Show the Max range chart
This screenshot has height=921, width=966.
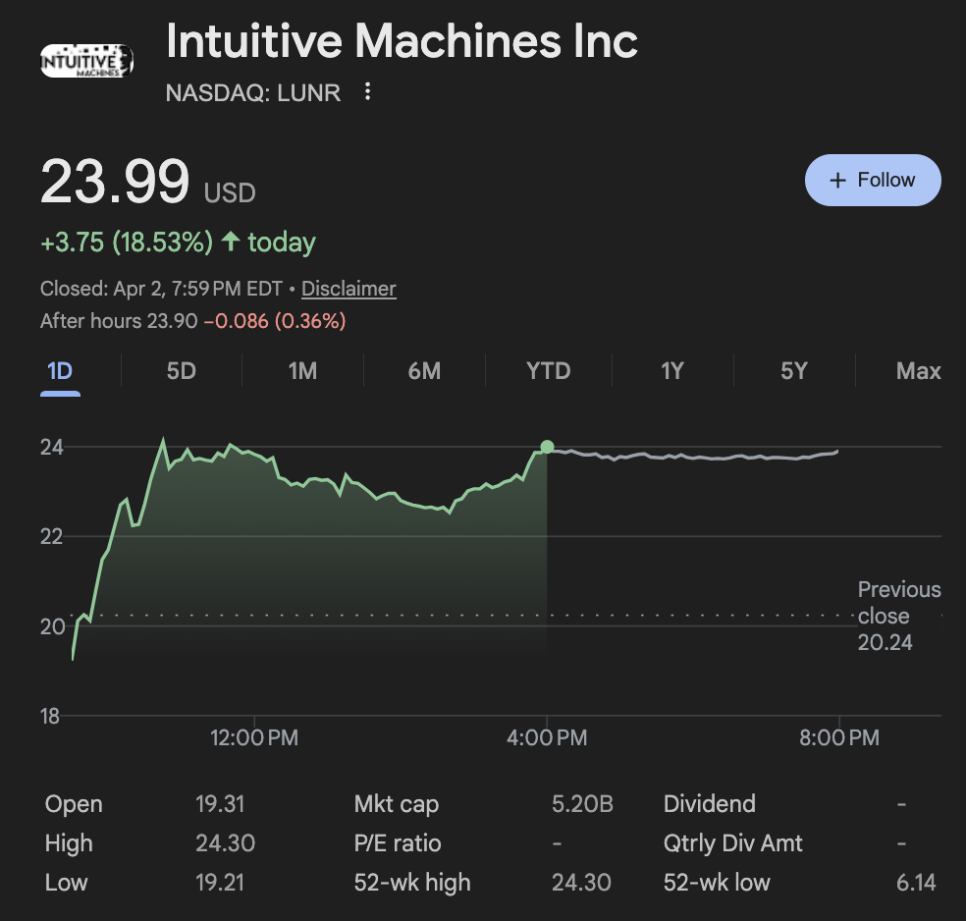[x=918, y=371]
